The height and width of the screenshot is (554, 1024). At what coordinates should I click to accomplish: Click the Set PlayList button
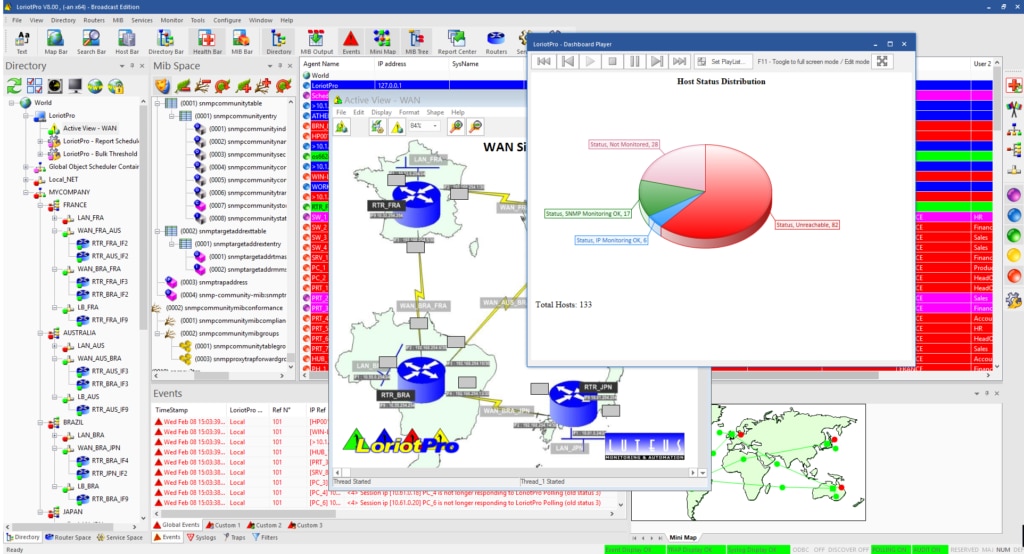pos(721,61)
